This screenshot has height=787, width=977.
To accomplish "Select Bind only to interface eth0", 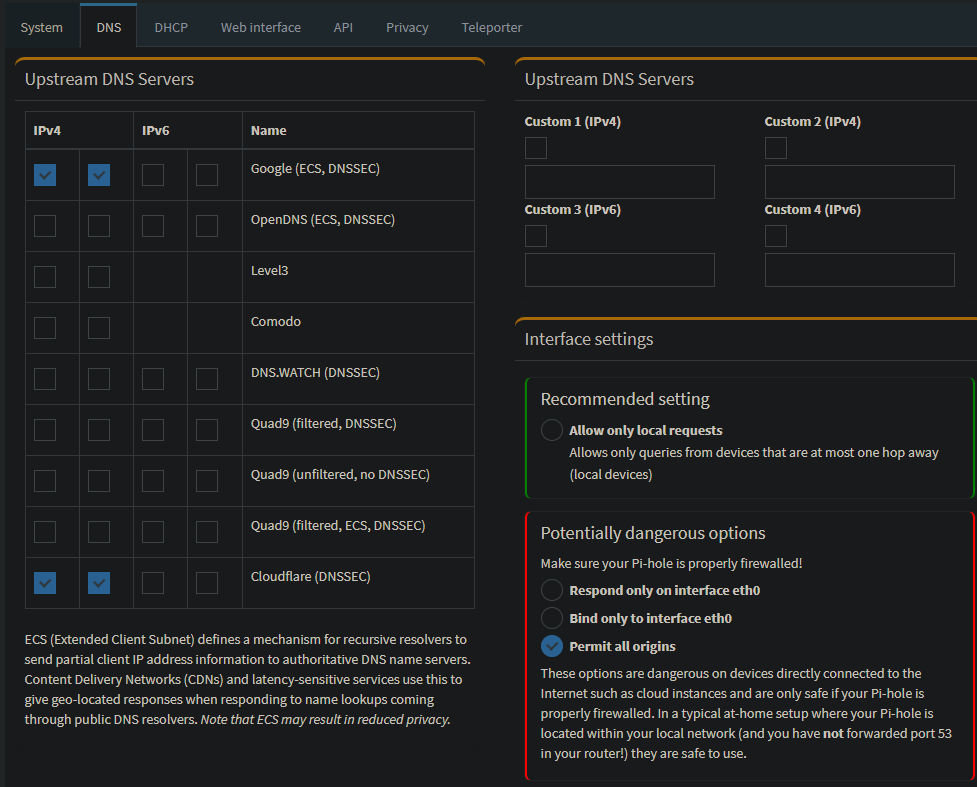I will pos(551,618).
